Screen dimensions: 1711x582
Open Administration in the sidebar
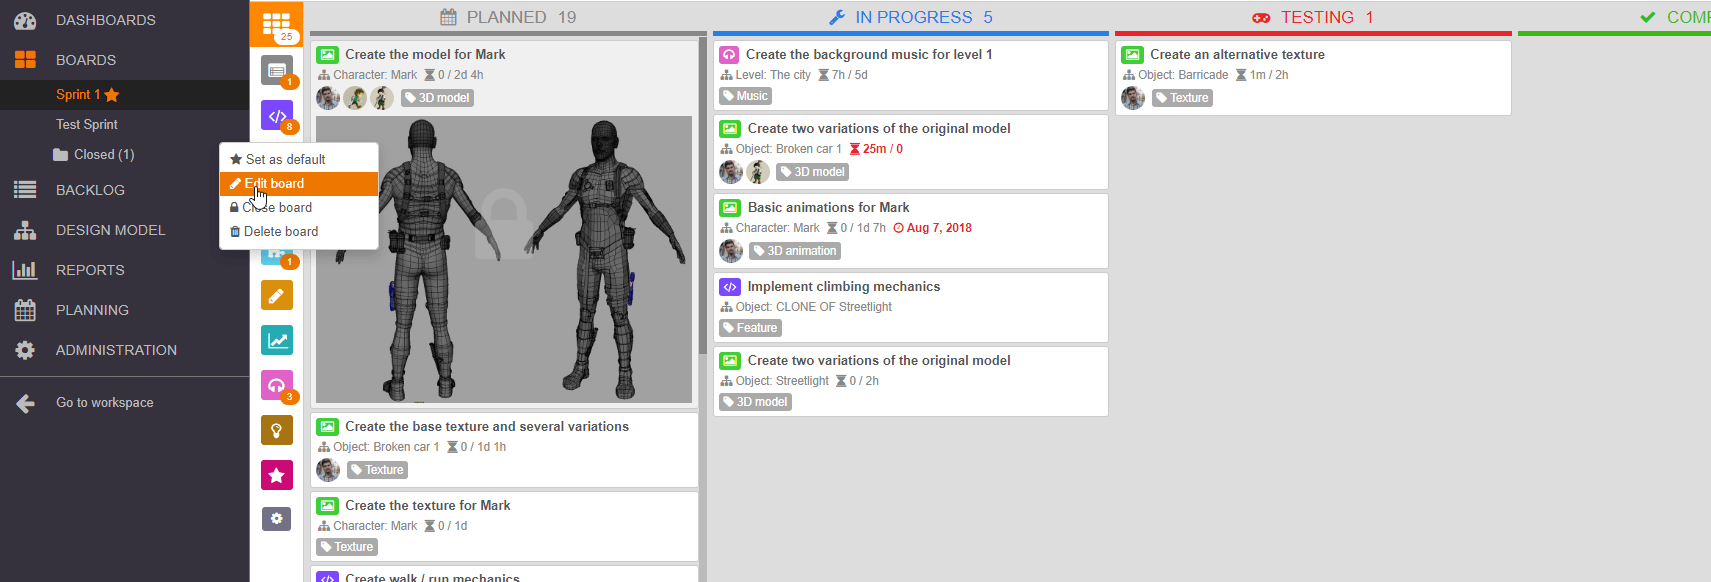[x=116, y=350]
